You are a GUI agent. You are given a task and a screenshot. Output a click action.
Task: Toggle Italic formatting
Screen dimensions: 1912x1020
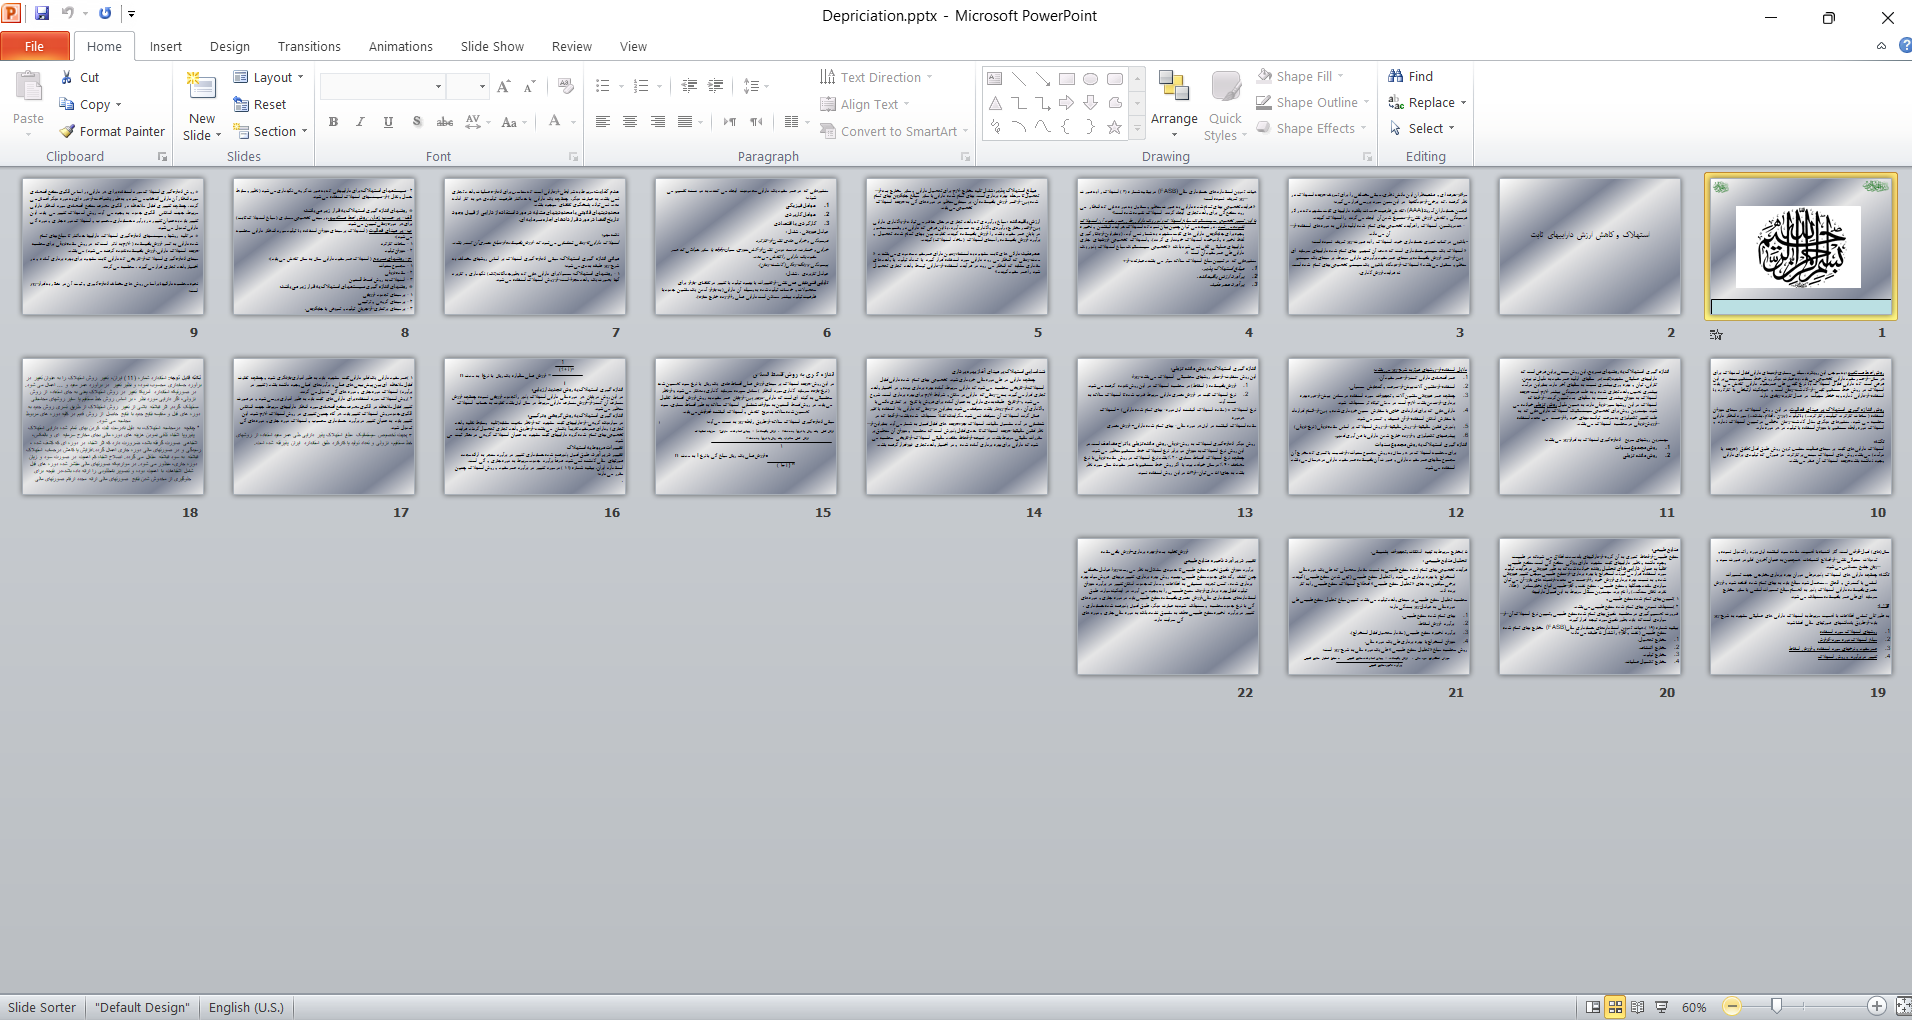click(x=360, y=122)
